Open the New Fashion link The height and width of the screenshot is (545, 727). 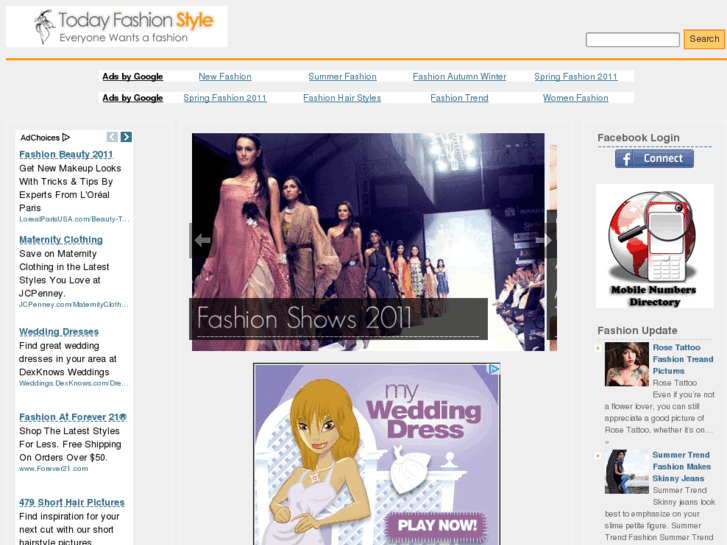pyautogui.click(x=225, y=77)
